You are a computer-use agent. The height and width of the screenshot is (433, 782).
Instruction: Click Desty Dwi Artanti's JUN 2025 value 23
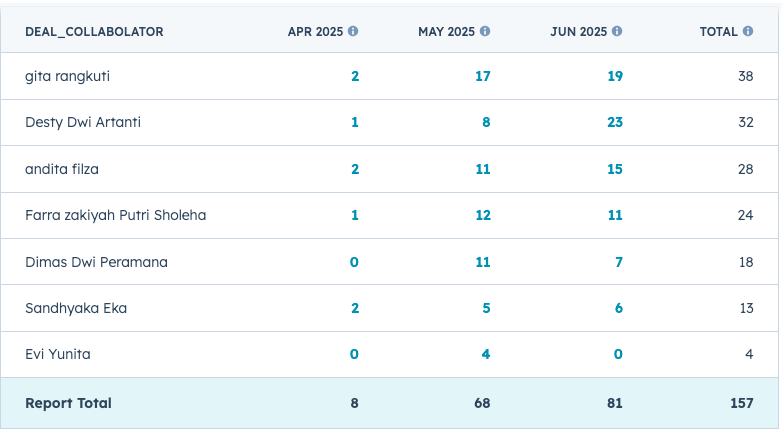[614, 122]
